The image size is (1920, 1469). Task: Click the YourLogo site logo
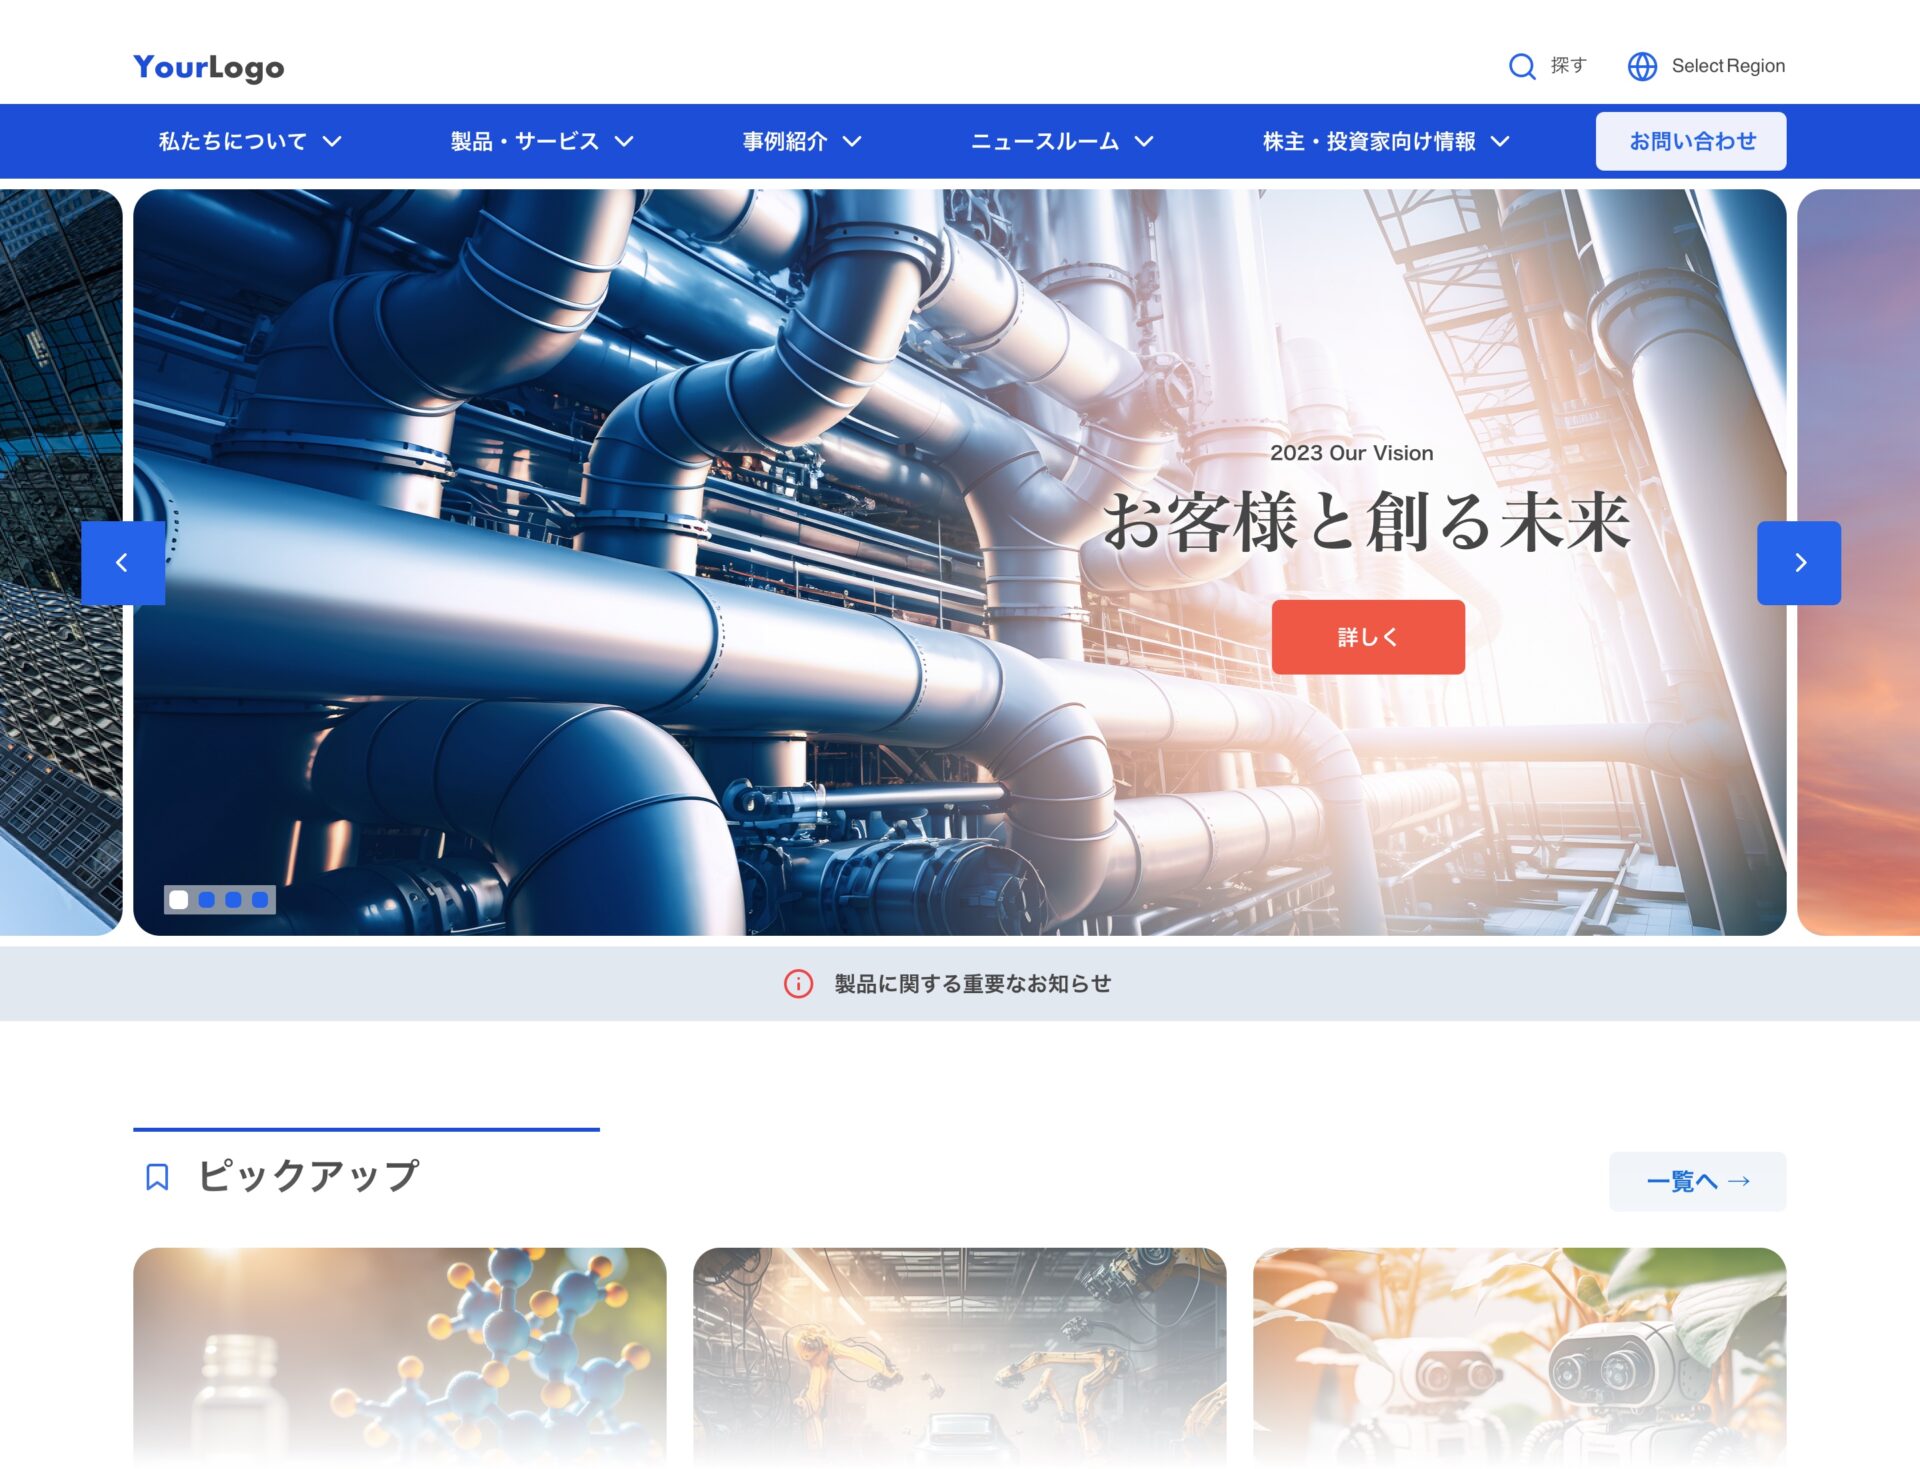[x=209, y=67]
